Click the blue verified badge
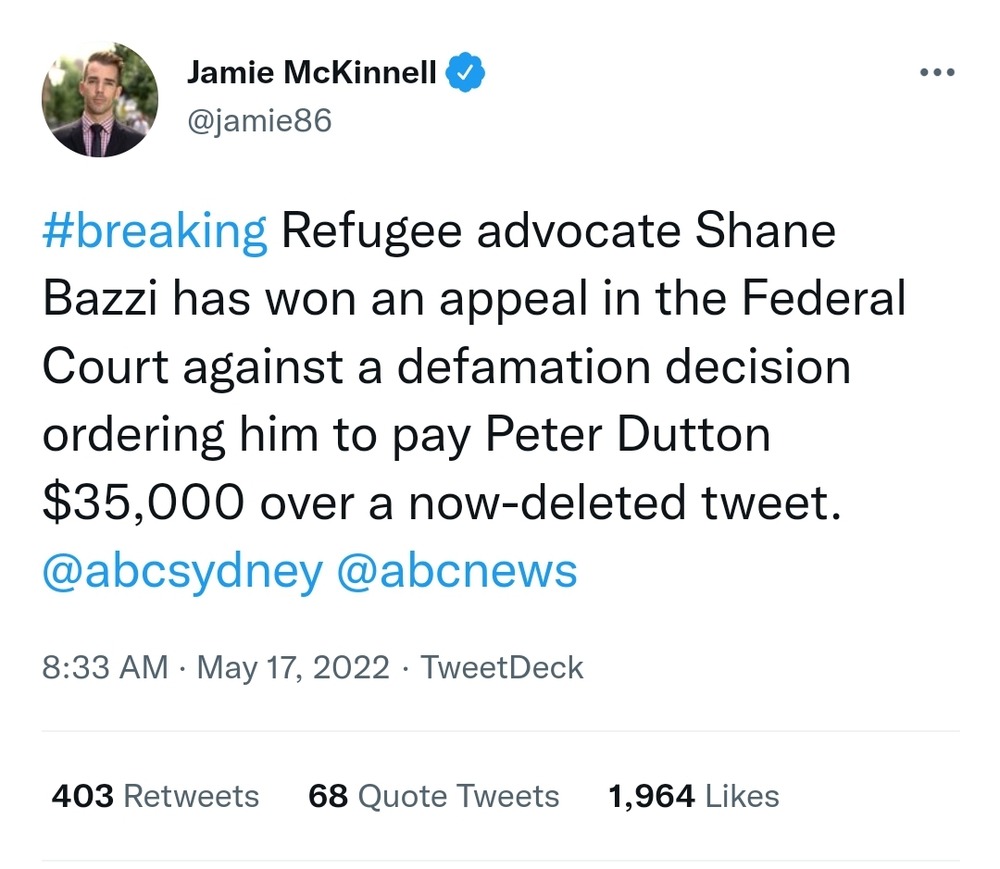Image resolution: width=1000 pixels, height=869 pixels. click(x=466, y=71)
